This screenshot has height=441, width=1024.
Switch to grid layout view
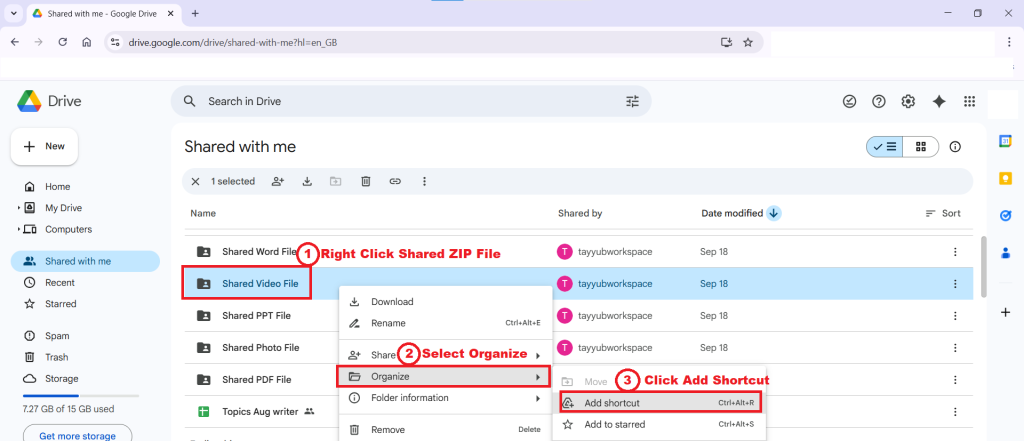click(921, 147)
